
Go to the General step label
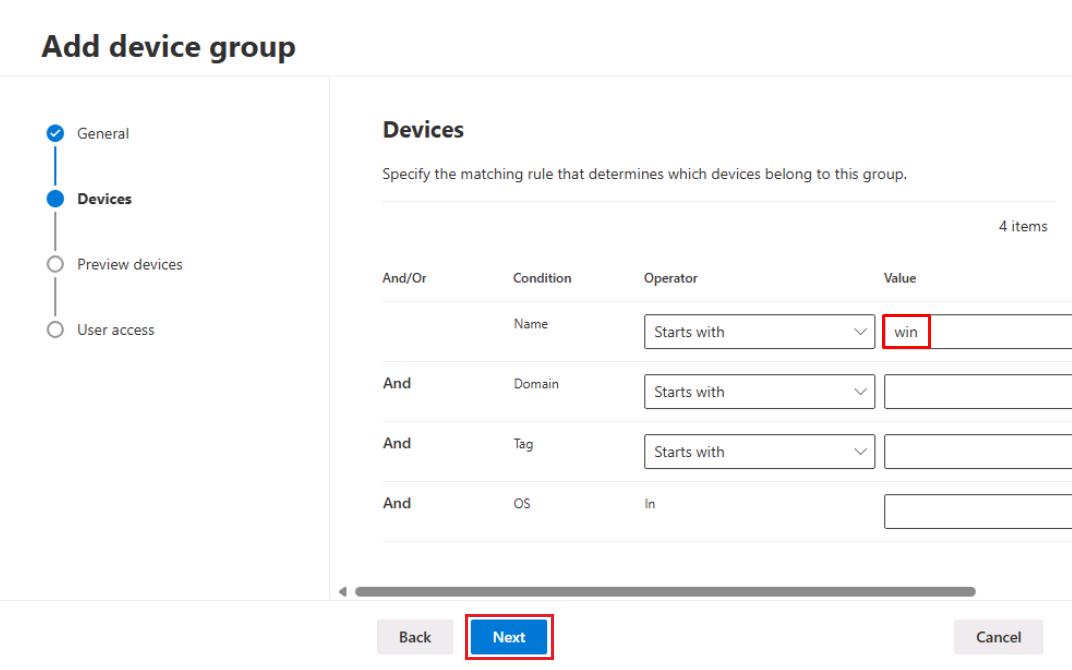coord(103,133)
